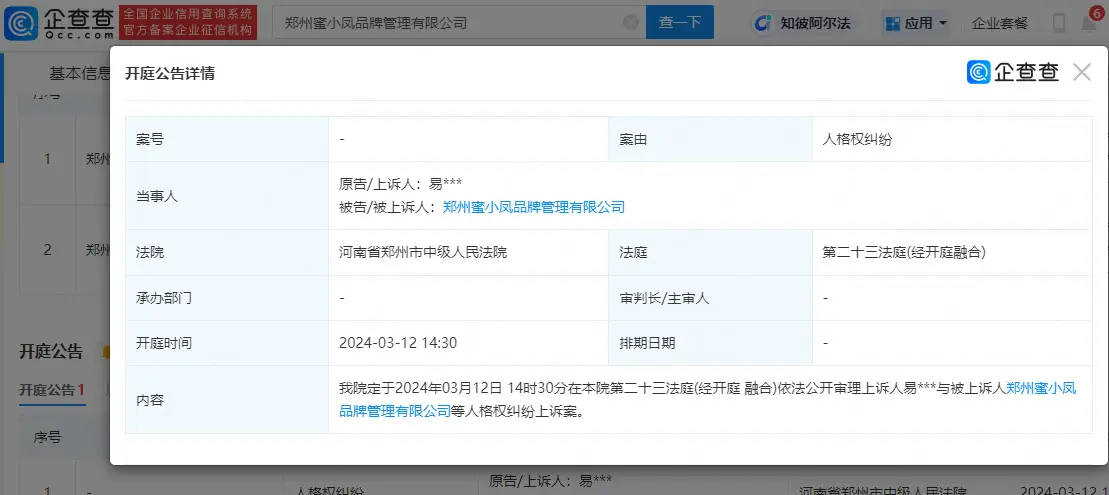
Task: Select hearing time 2024-03-12 14:30
Action: (x=397, y=343)
